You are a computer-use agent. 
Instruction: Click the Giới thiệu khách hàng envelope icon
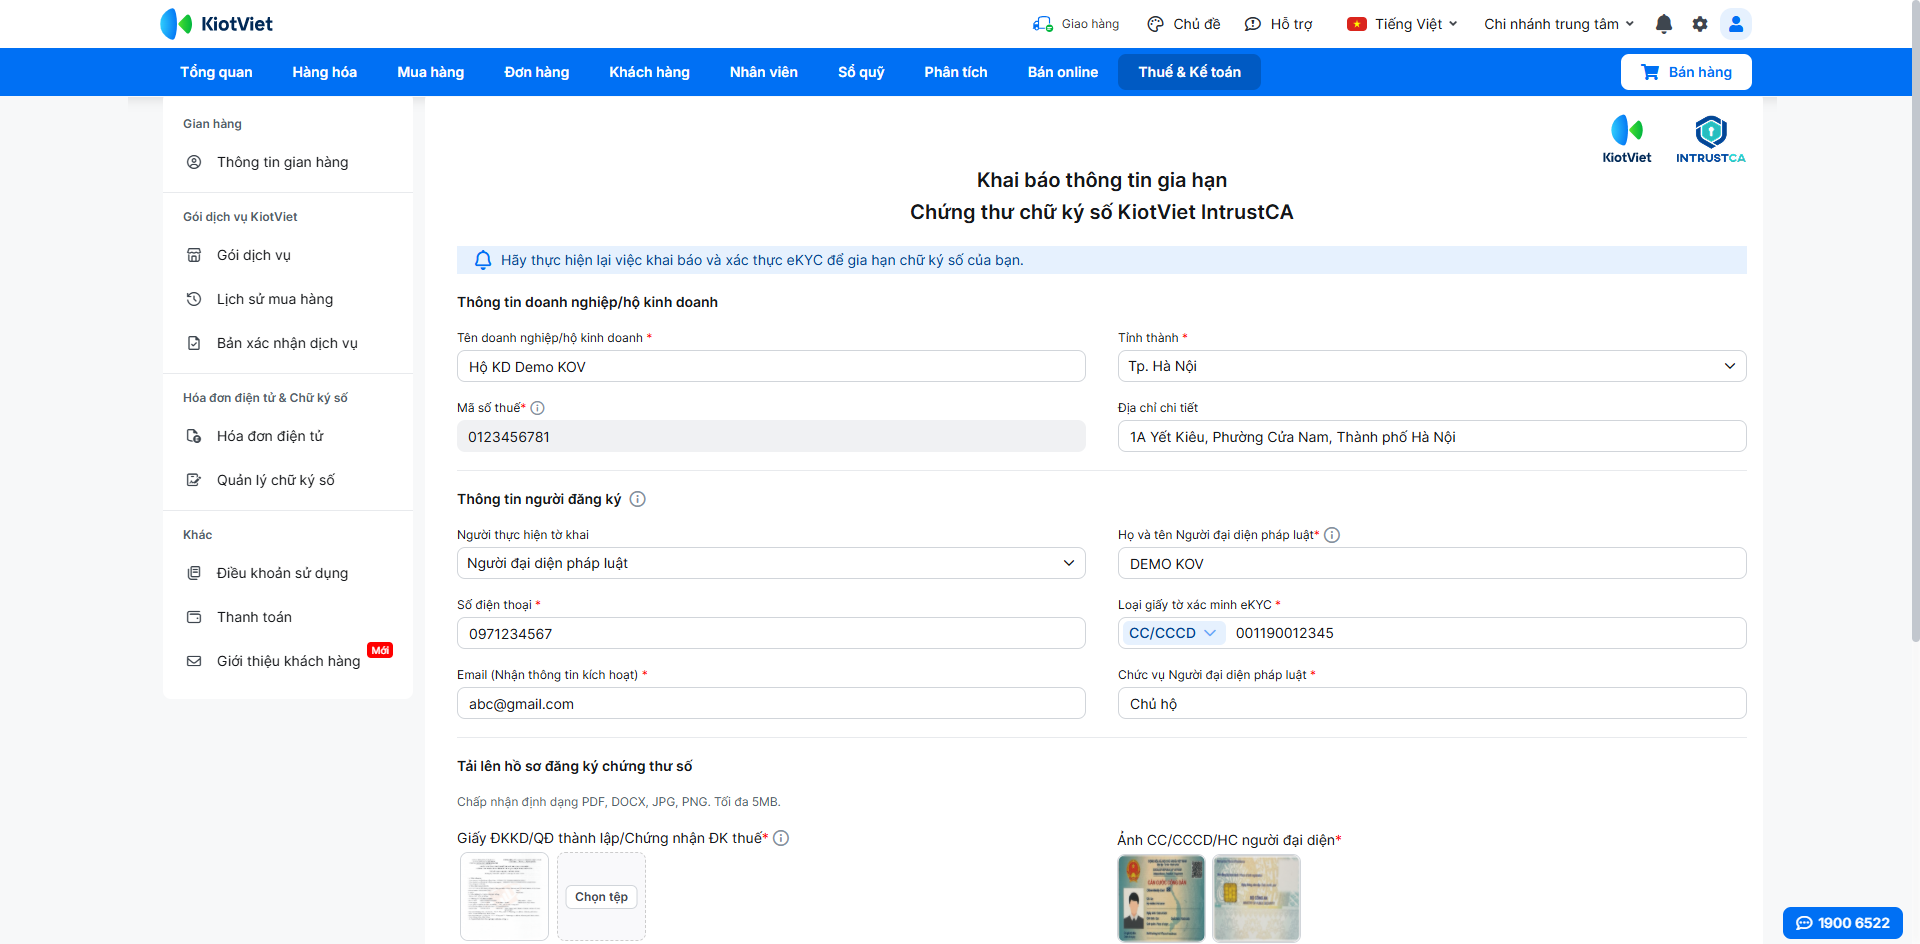coord(194,661)
